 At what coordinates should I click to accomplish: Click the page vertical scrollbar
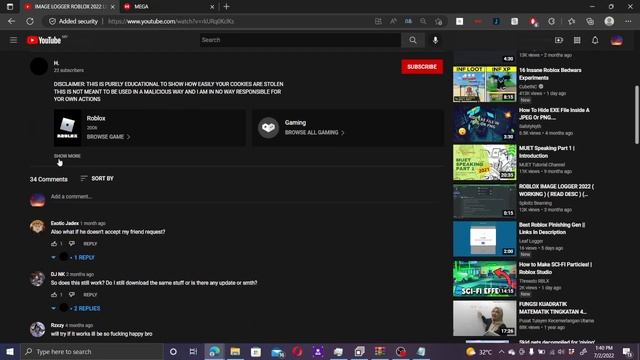pos(637,115)
